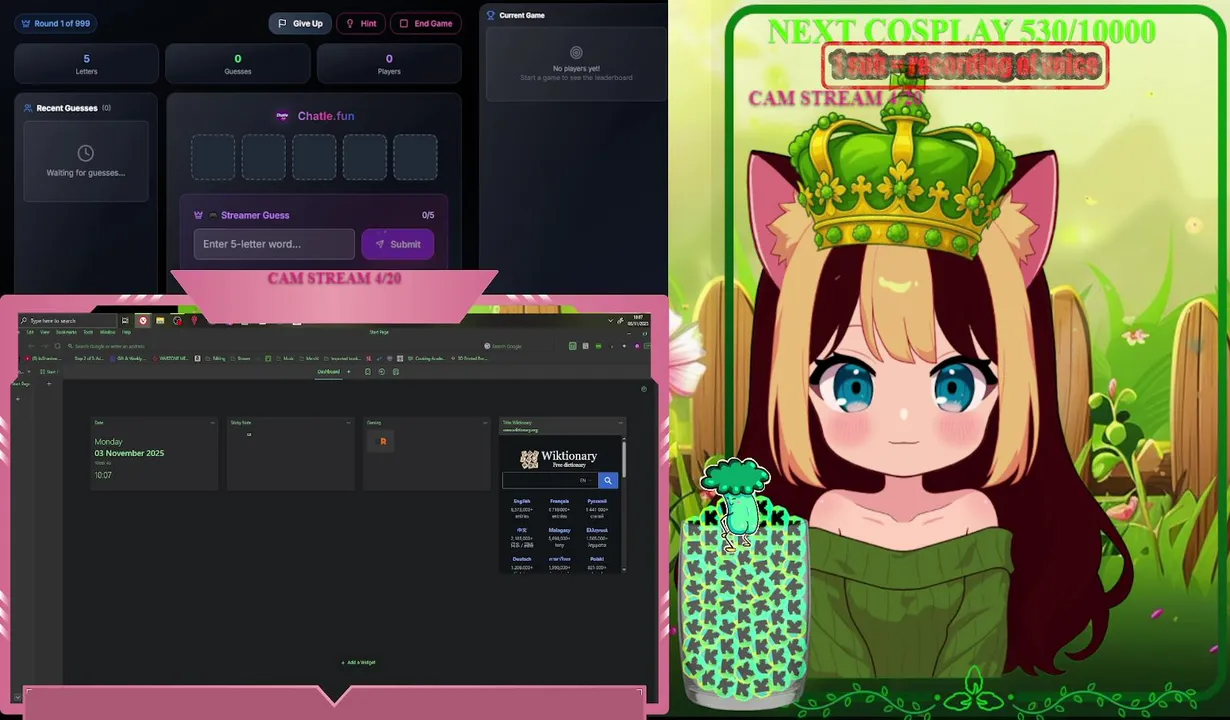
Task: Open the Malagasy Wiktionary link
Action: (x=560, y=530)
